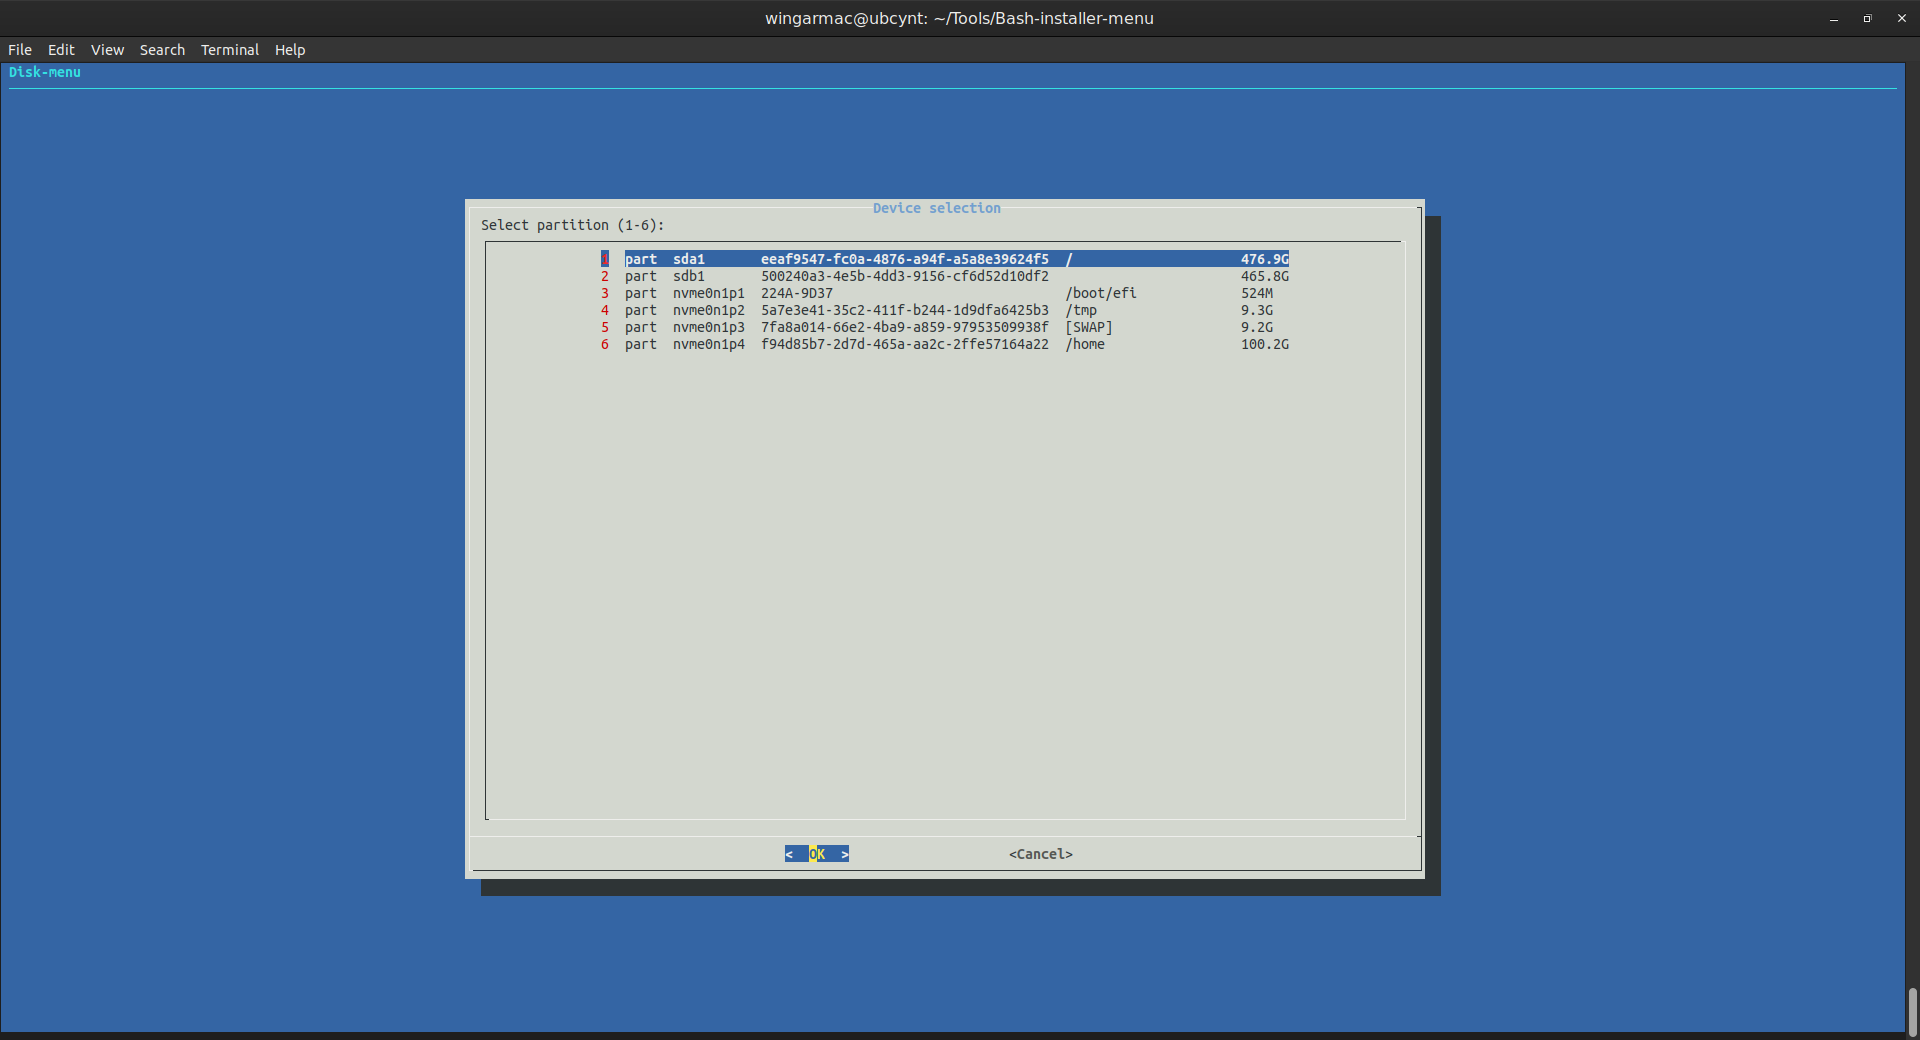This screenshot has height=1040, width=1920.
Task: Click the UUID 7fa8a014-66e2-4ba9-a859-97953509938f
Action: tap(905, 327)
